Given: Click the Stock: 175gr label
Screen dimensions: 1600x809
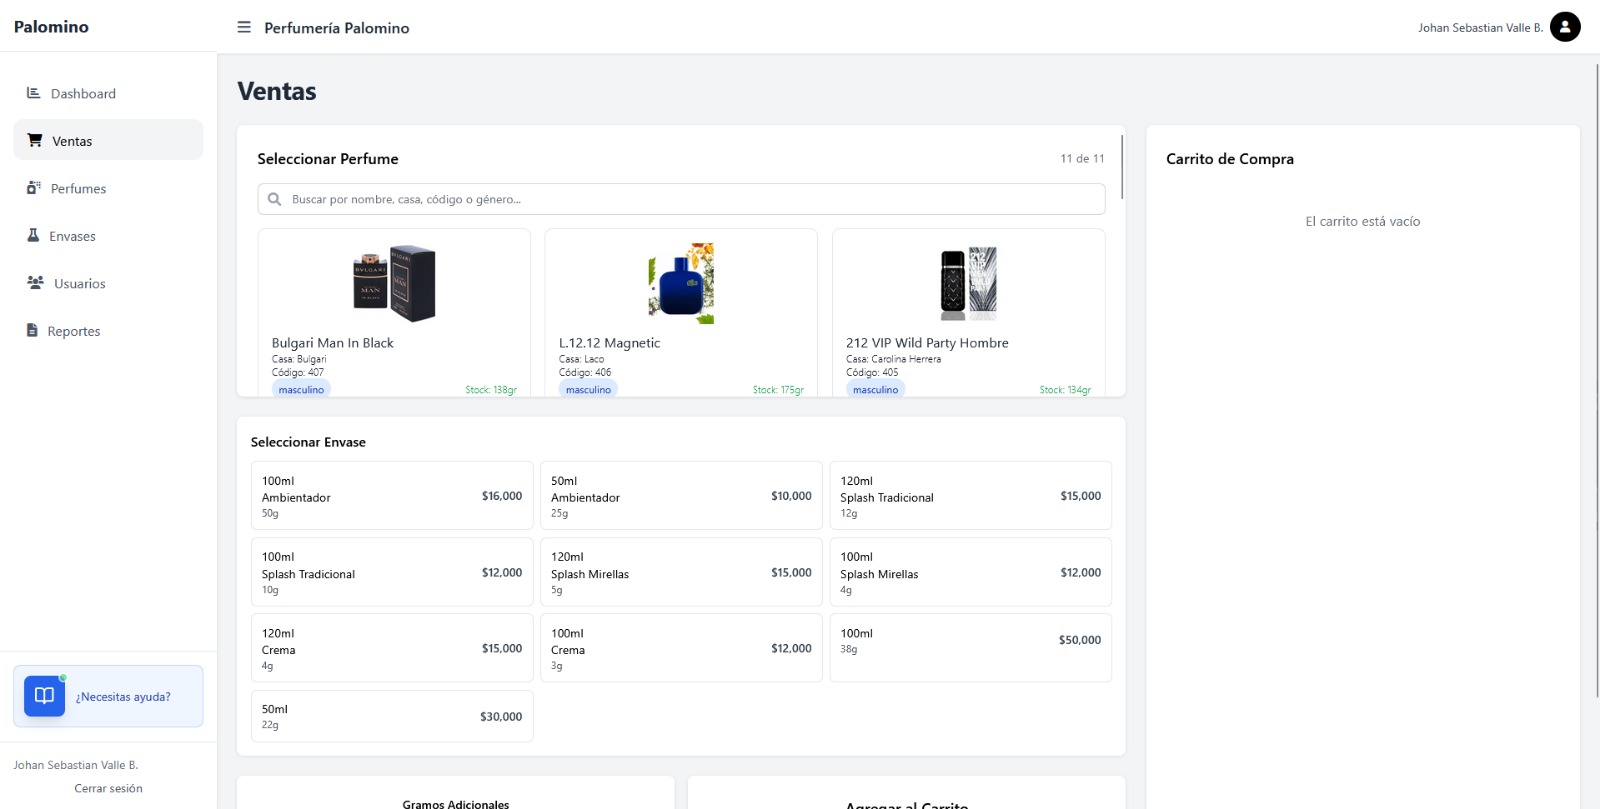Looking at the screenshot, I should click(x=778, y=390).
